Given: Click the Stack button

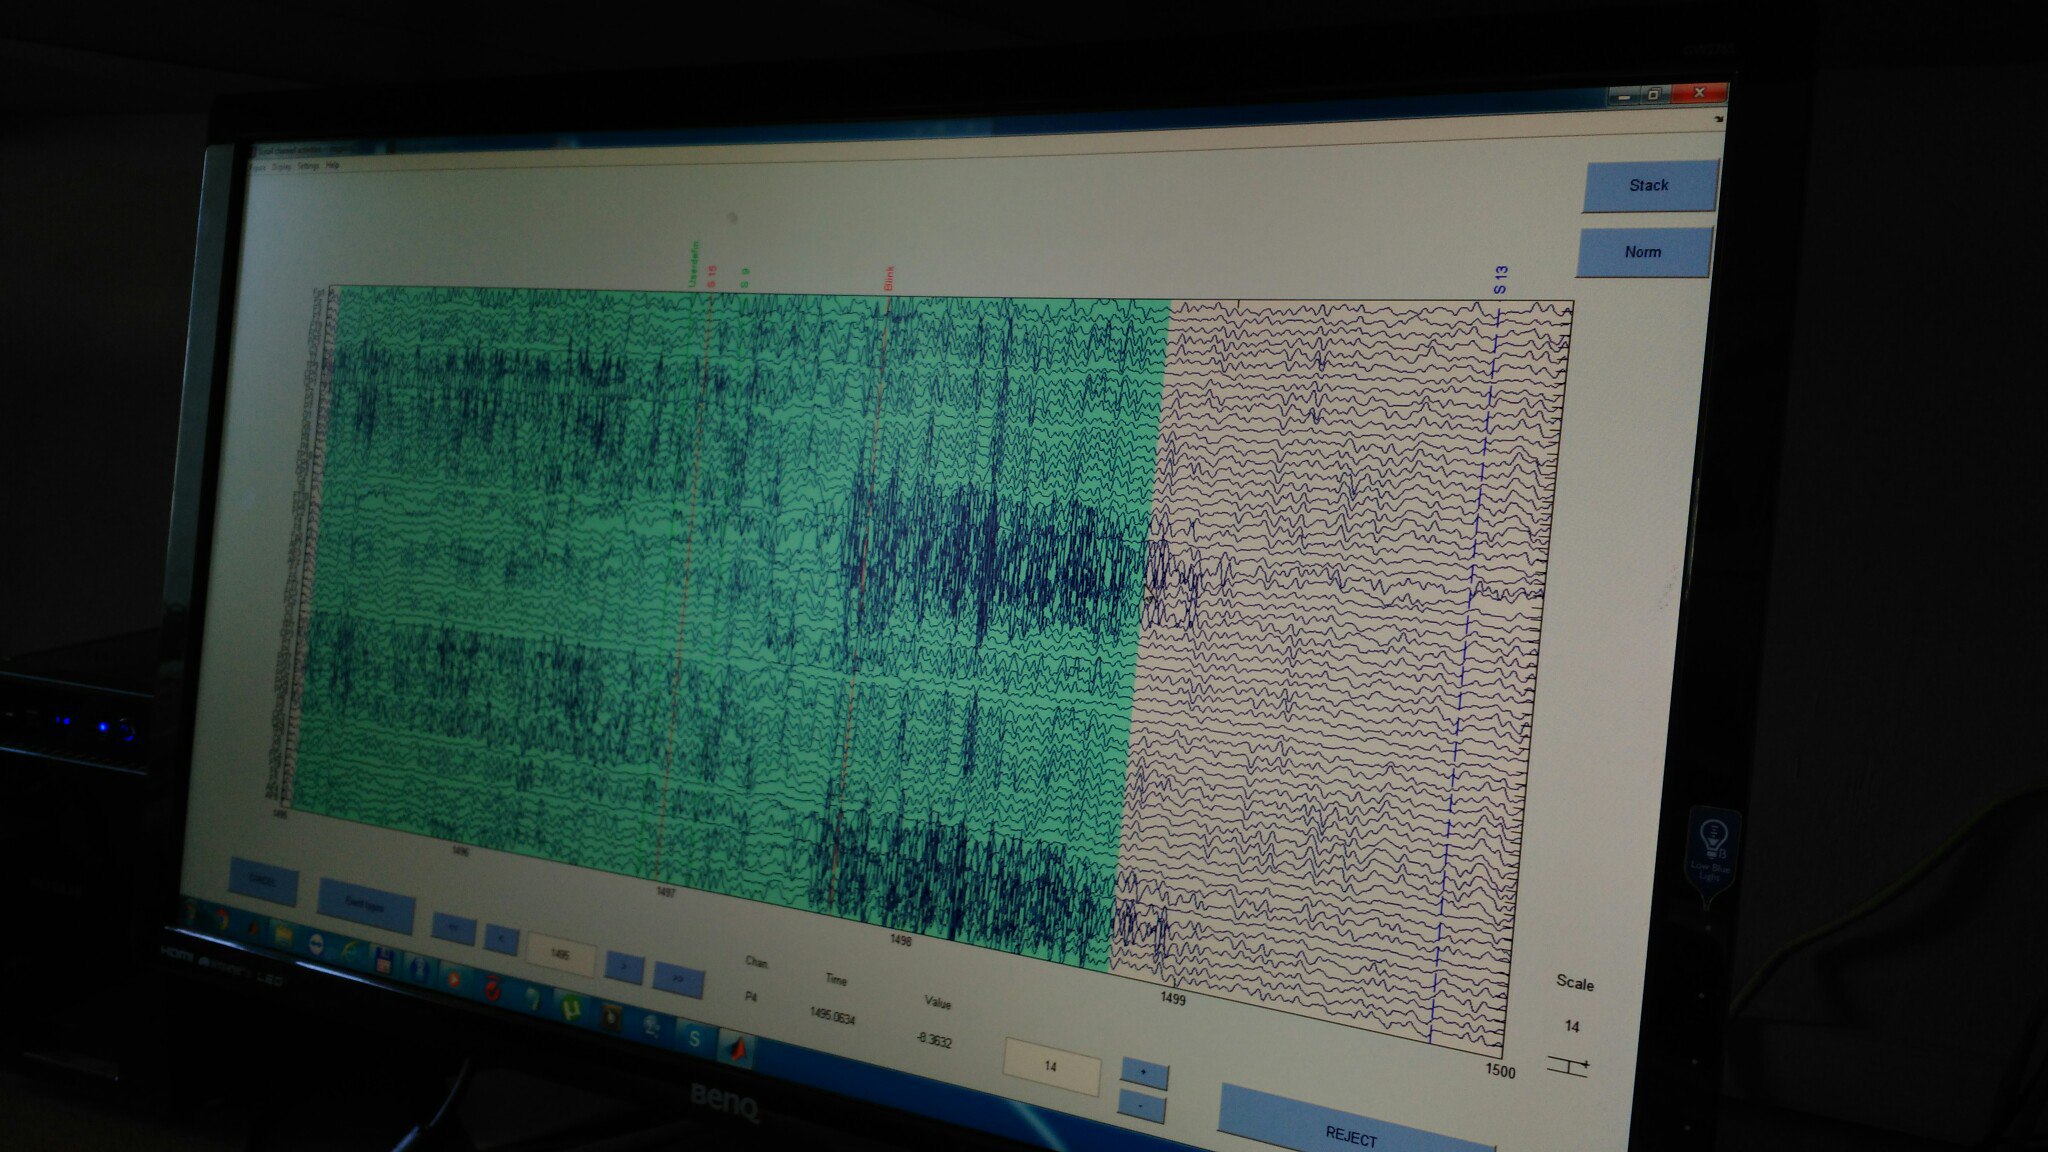Looking at the screenshot, I should tap(1649, 186).
